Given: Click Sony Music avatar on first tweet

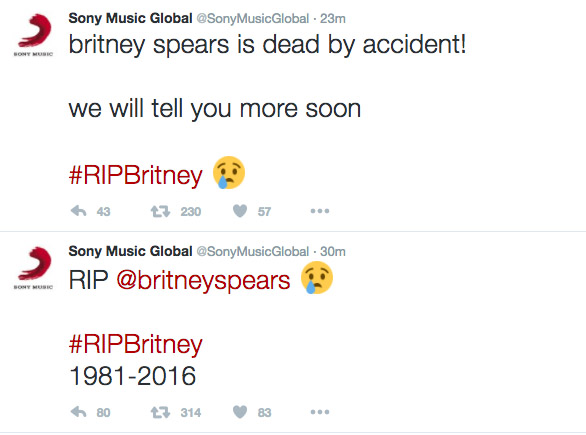Looking at the screenshot, I should click(34, 34).
